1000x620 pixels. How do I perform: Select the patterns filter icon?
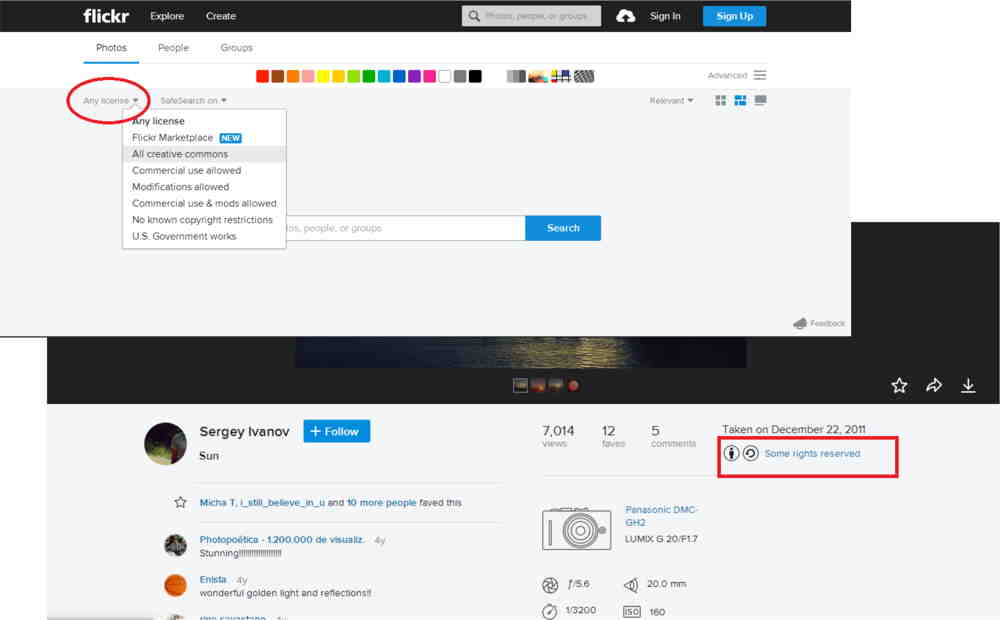(x=584, y=77)
